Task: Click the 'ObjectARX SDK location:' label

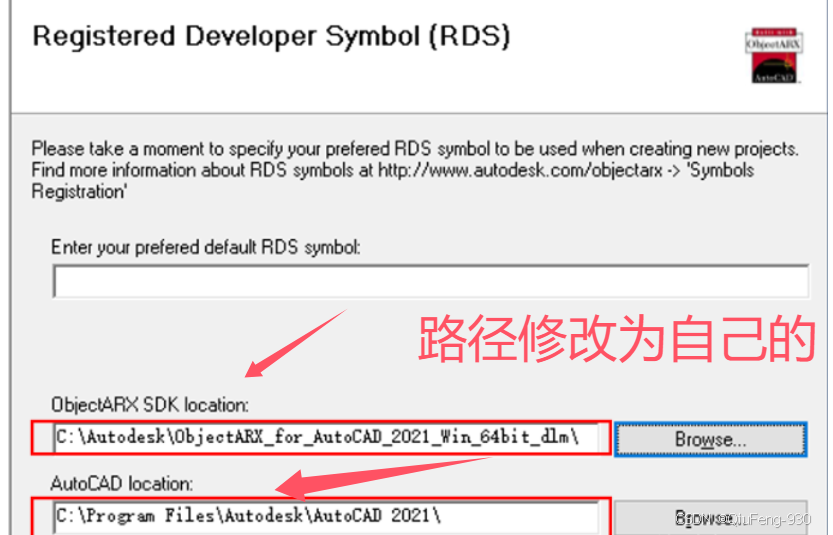Action: point(150,405)
